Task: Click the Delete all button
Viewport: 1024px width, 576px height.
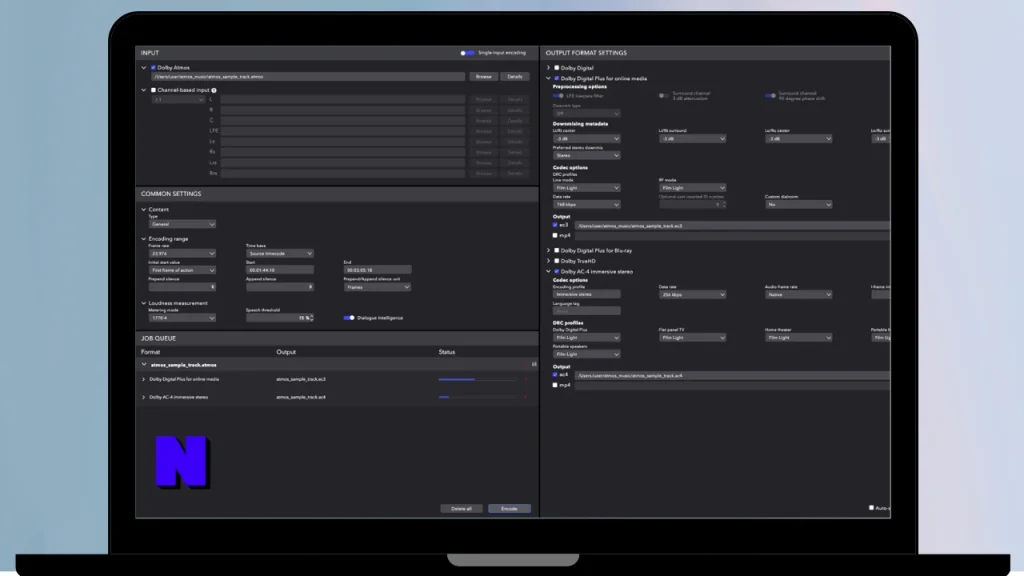Action: tap(461, 509)
